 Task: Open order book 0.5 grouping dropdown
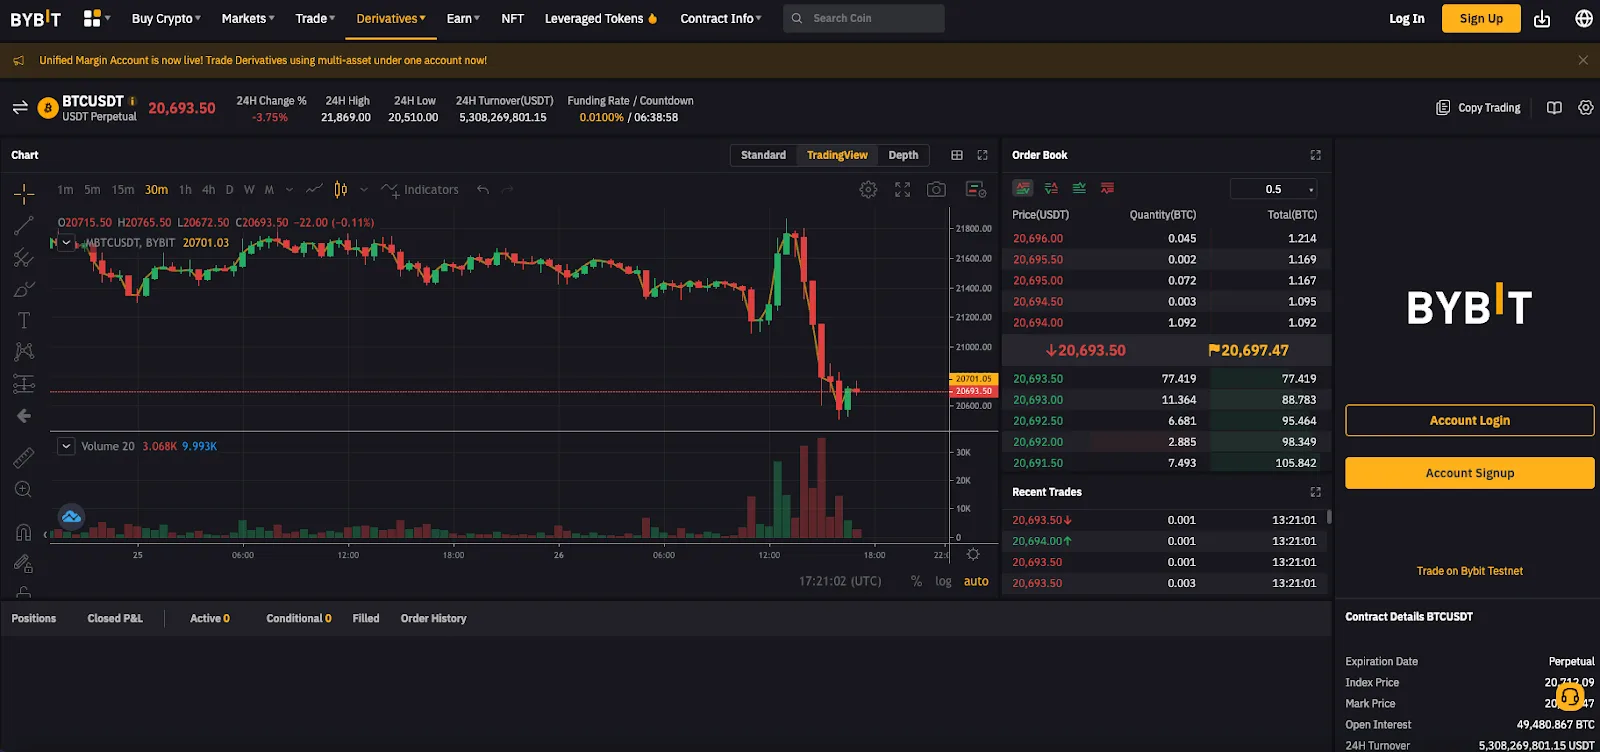pyautogui.click(x=1274, y=189)
